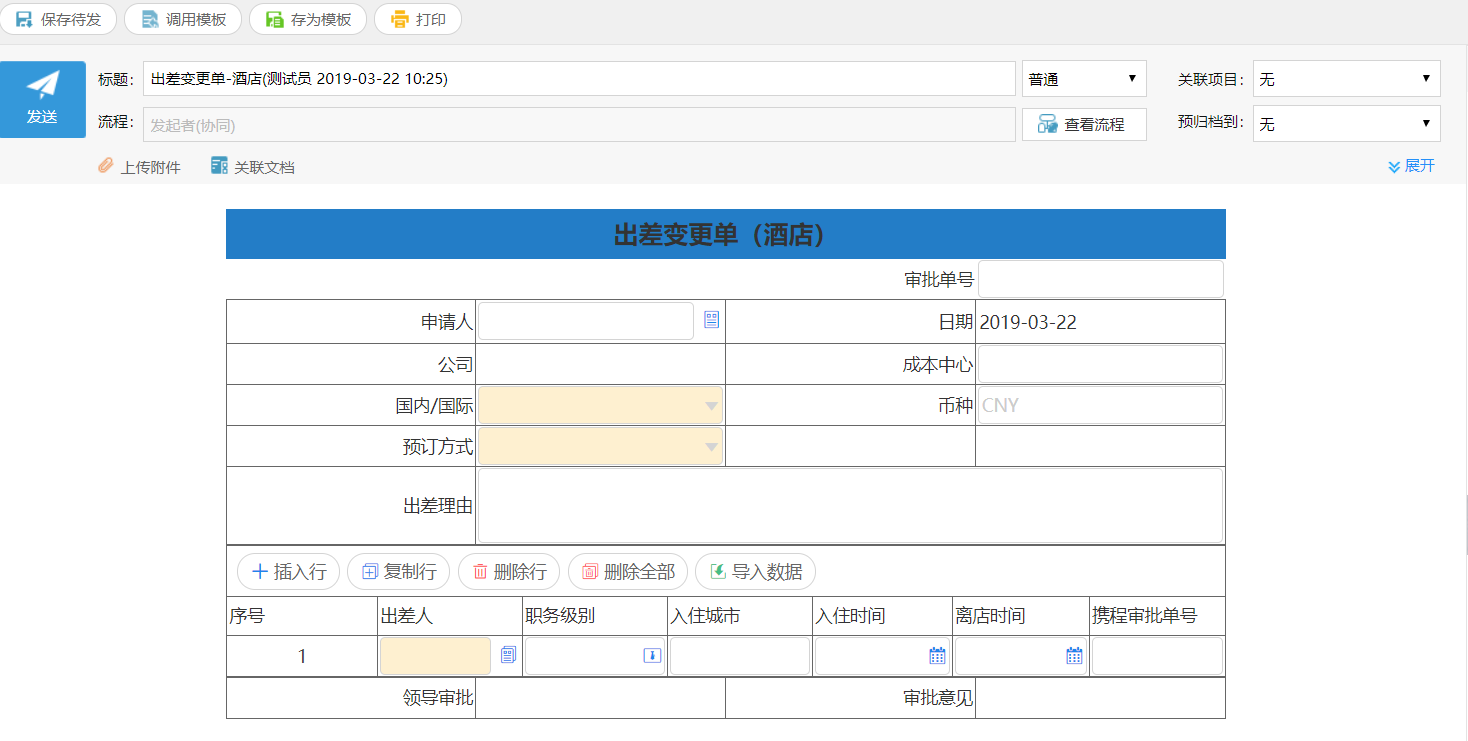Open the associated project dropdown

click(x=1345, y=79)
